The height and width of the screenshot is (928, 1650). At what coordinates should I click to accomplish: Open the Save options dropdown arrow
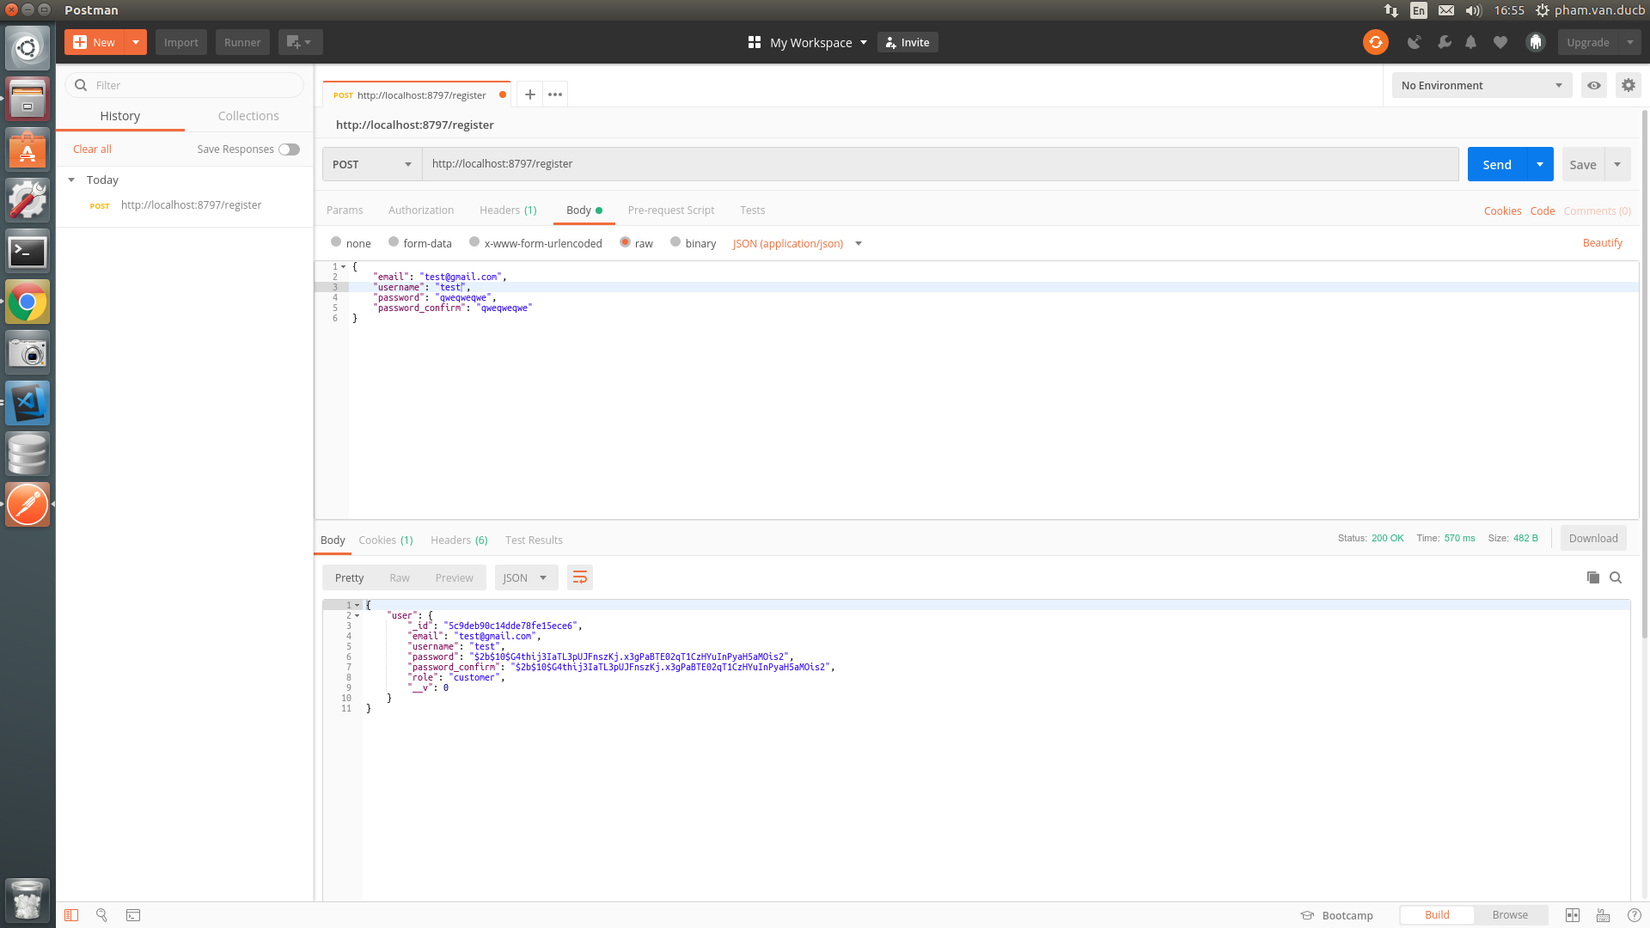(1617, 164)
